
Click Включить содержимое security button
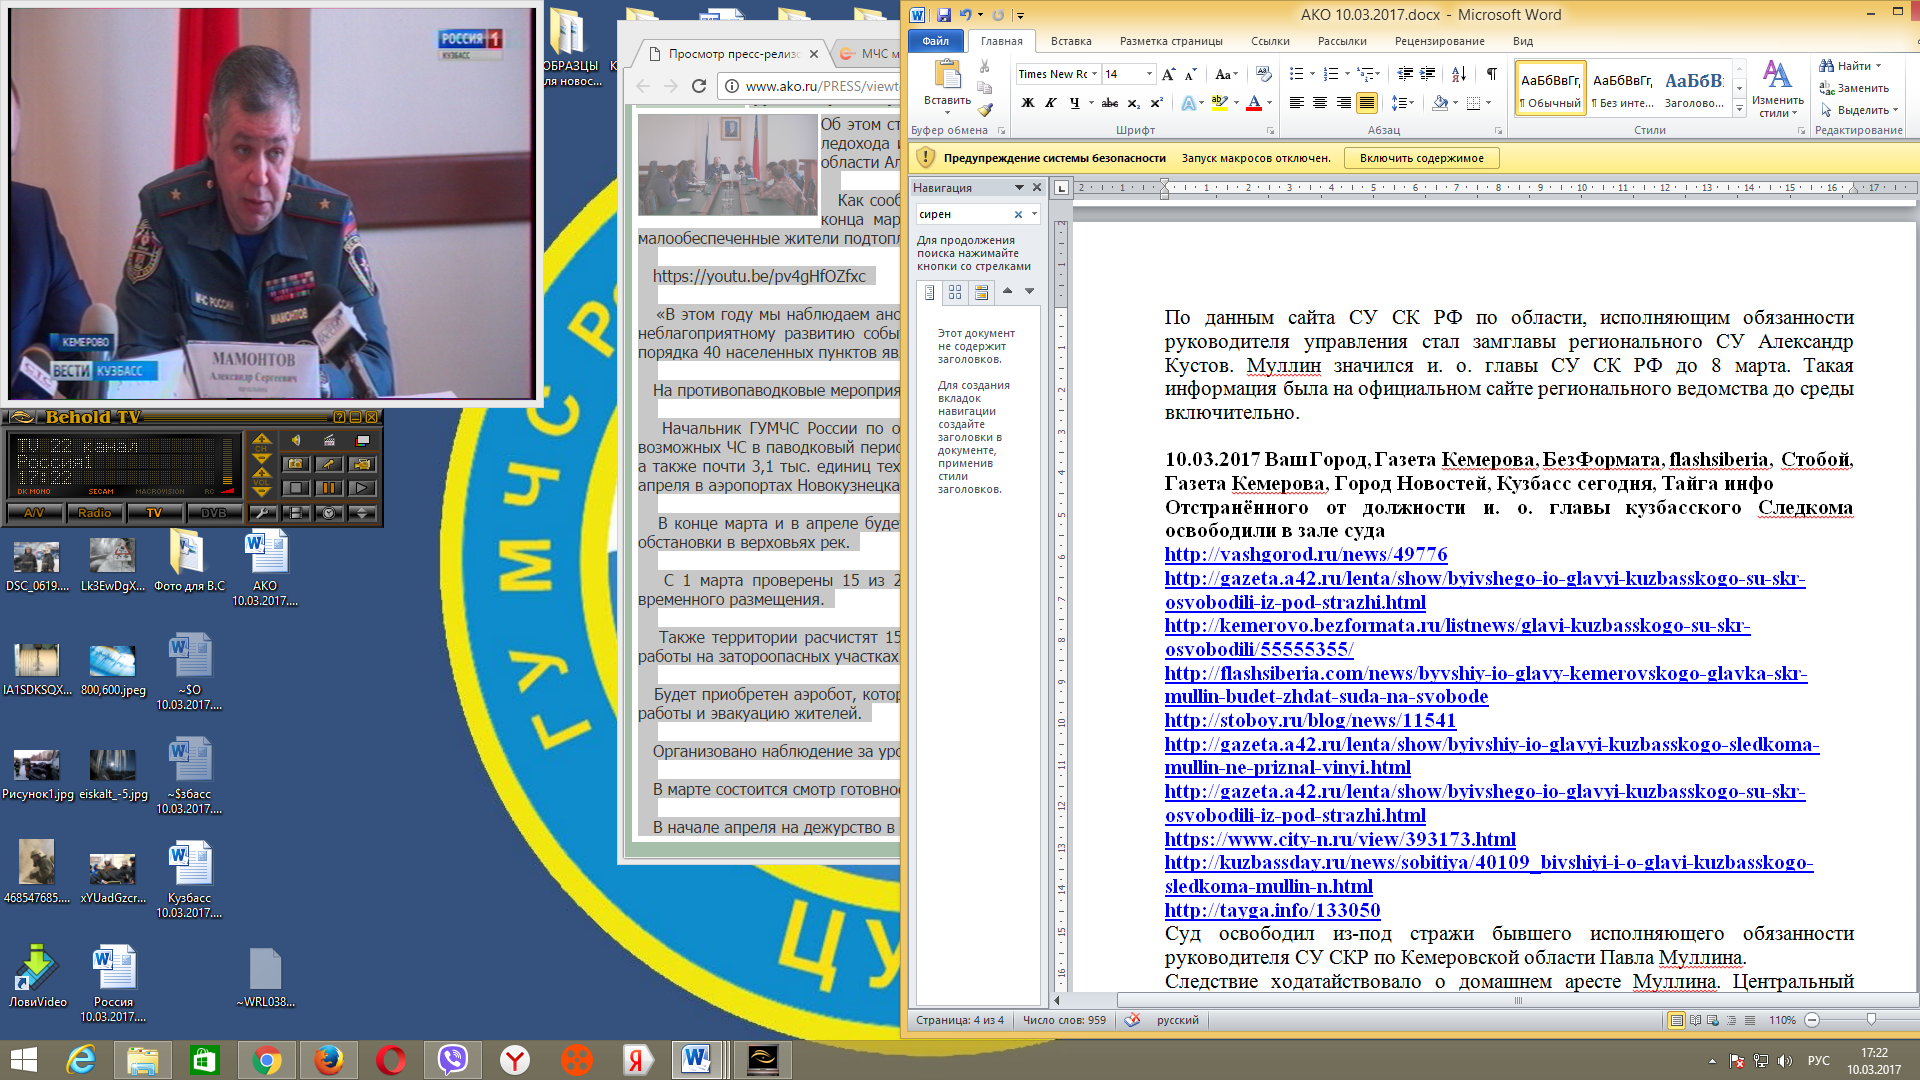(1421, 158)
